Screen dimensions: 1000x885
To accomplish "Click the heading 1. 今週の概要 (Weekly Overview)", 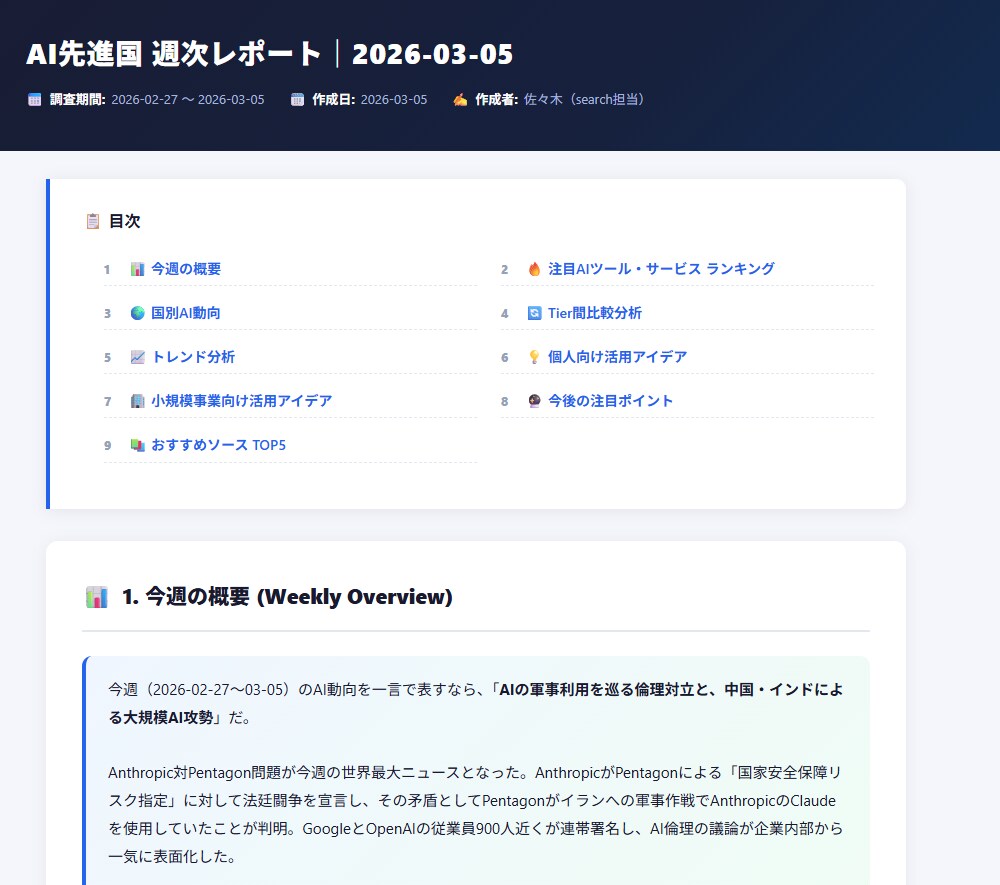I will 287,597.
